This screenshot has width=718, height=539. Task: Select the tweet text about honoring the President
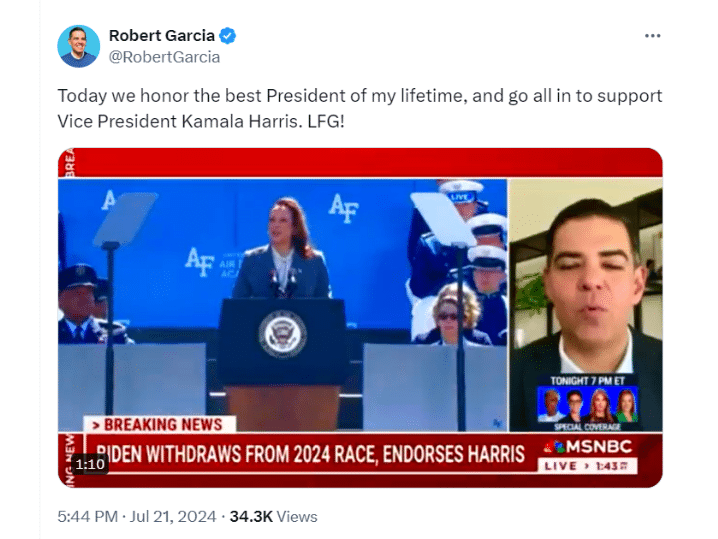coord(359,108)
